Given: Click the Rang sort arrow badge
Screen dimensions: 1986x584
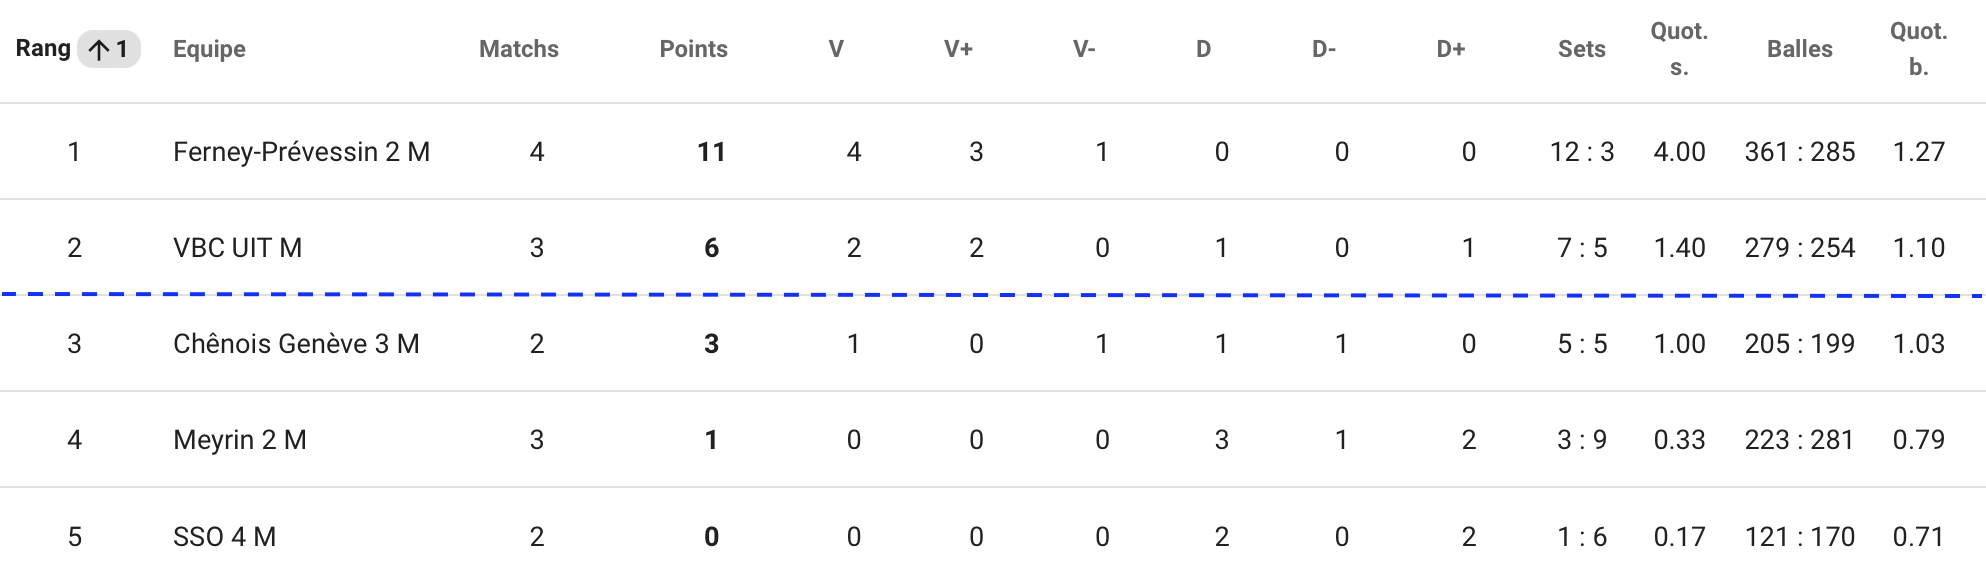Looking at the screenshot, I should tap(109, 49).
